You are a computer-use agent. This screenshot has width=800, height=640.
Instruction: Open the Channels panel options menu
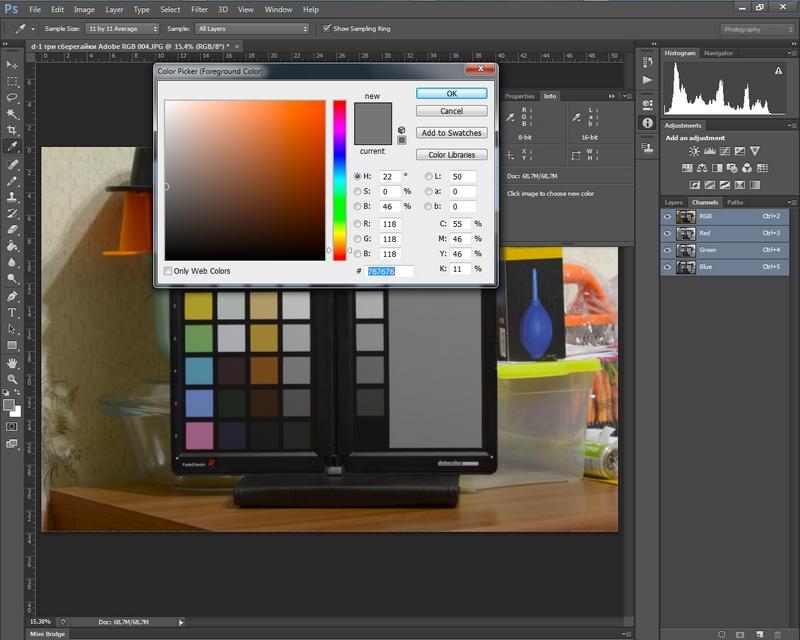pos(791,203)
